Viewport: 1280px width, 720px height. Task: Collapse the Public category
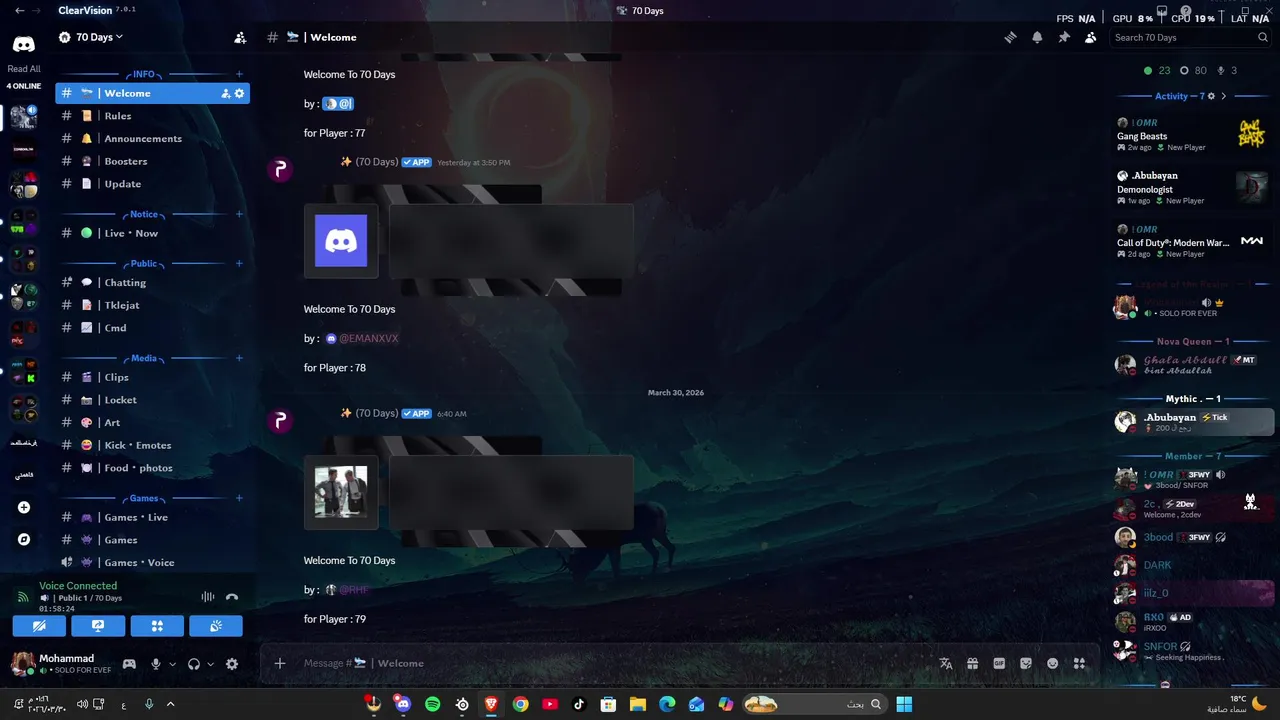click(144, 264)
